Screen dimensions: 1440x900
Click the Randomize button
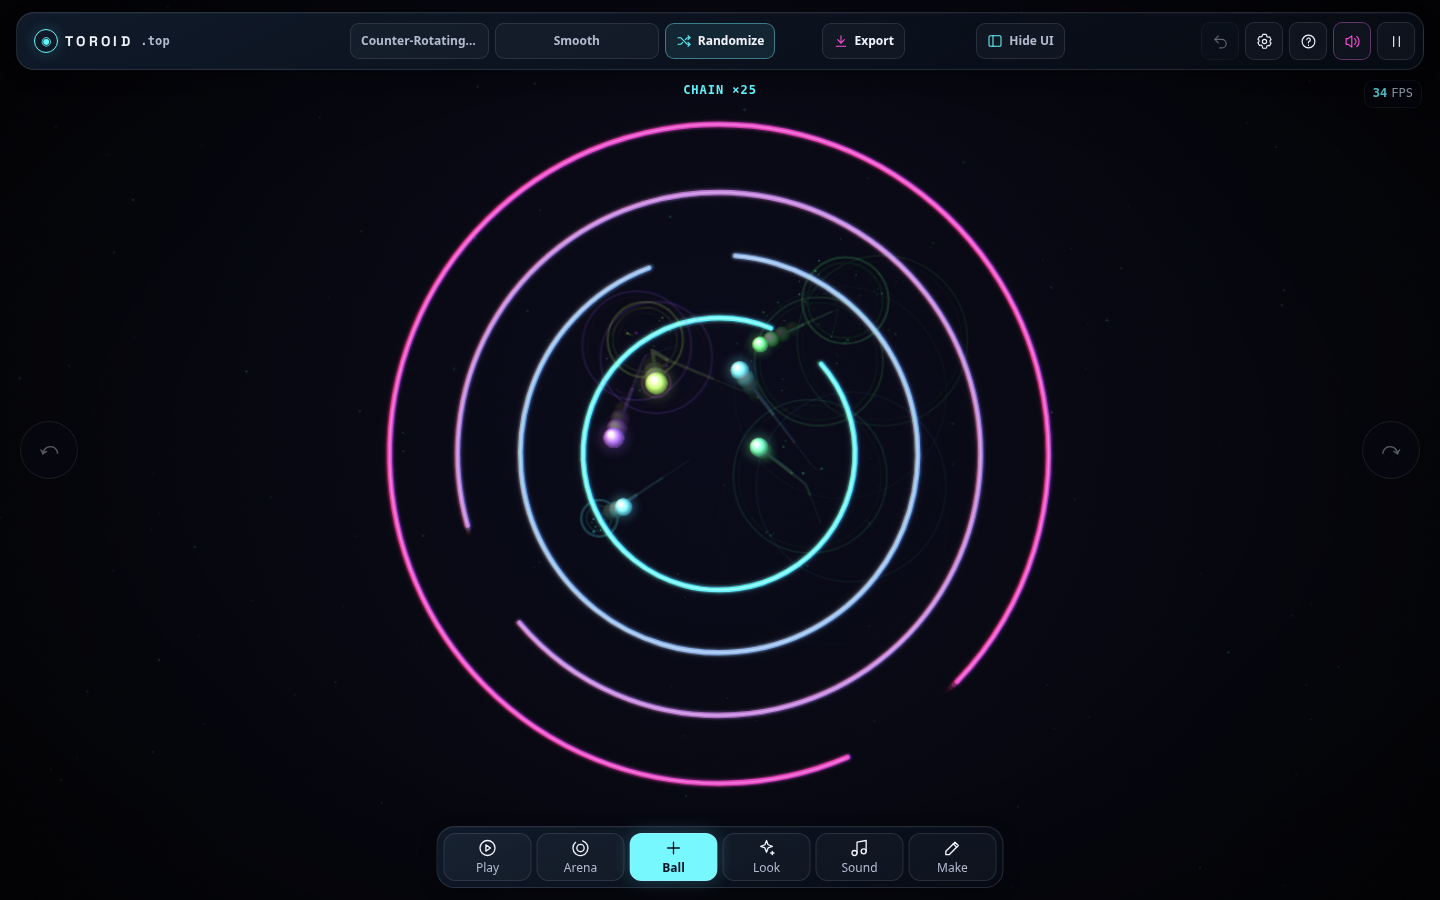pos(720,41)
